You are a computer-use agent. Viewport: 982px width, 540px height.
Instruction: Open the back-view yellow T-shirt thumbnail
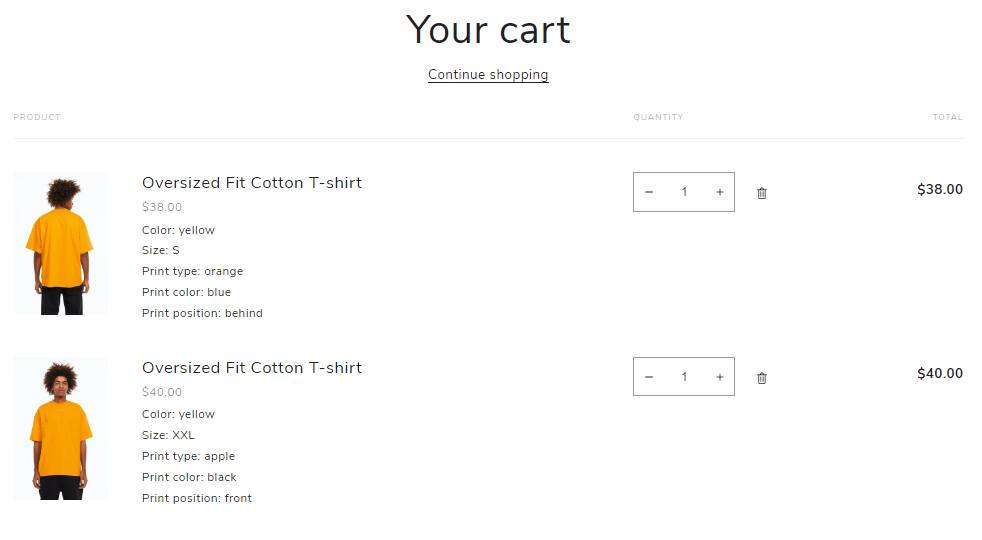[61, 244]
